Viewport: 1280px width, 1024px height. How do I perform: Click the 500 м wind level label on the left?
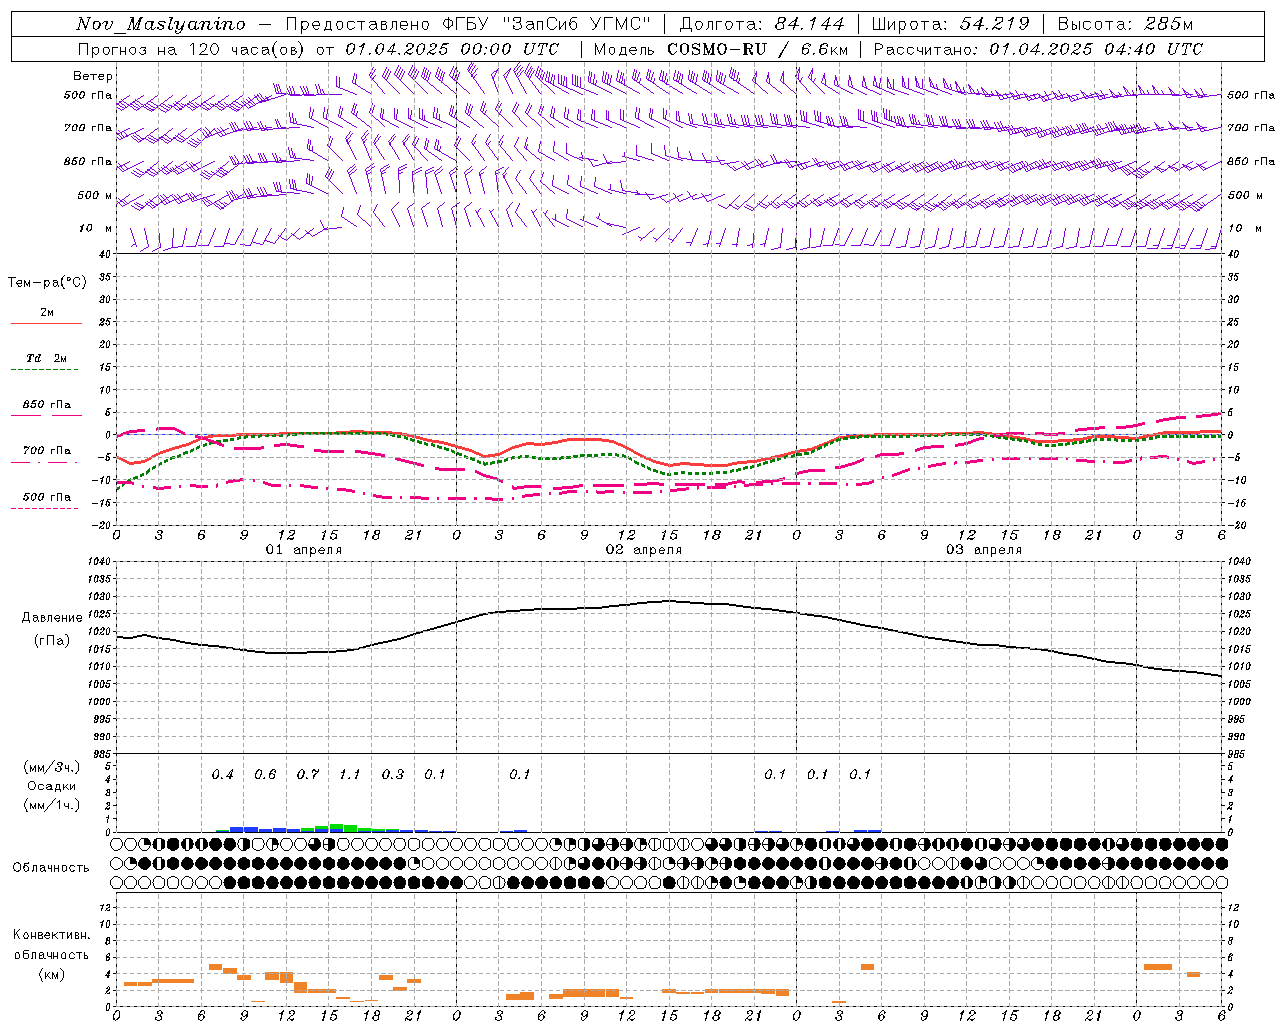[95, 195]
